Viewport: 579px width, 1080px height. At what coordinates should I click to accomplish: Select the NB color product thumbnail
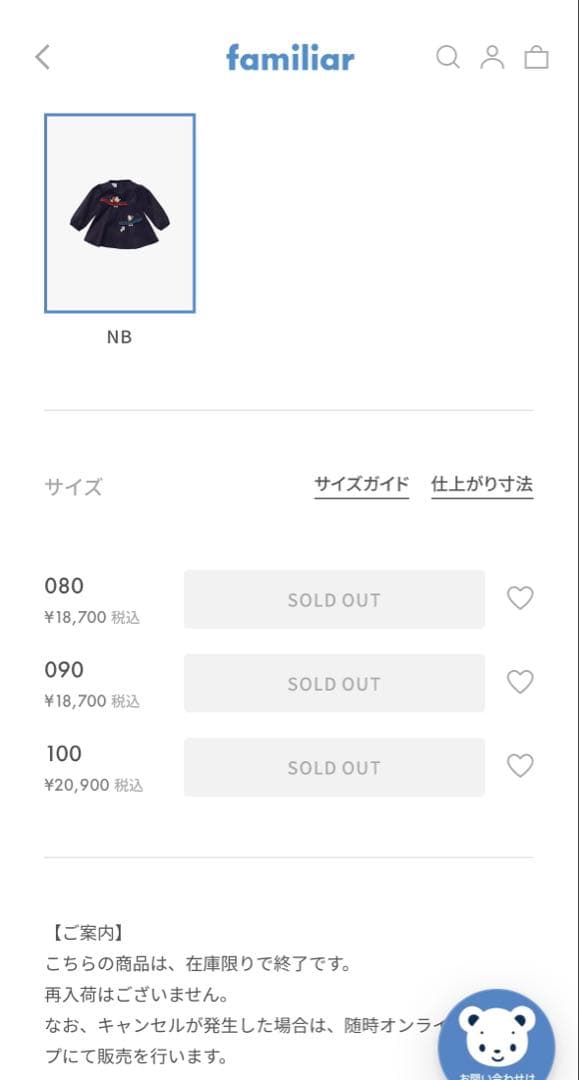120,212
